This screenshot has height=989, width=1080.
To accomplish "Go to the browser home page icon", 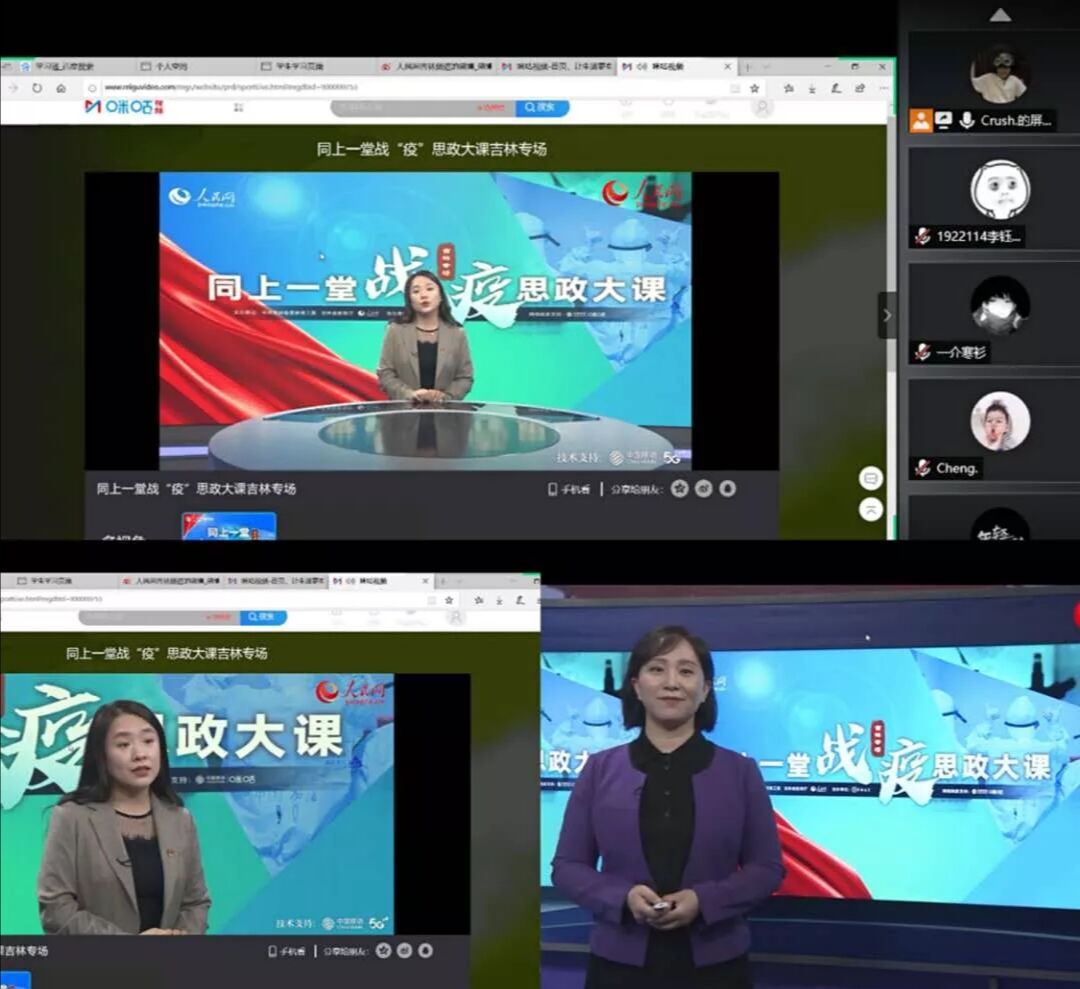I will pyautogui.click(x=61, y=88).
